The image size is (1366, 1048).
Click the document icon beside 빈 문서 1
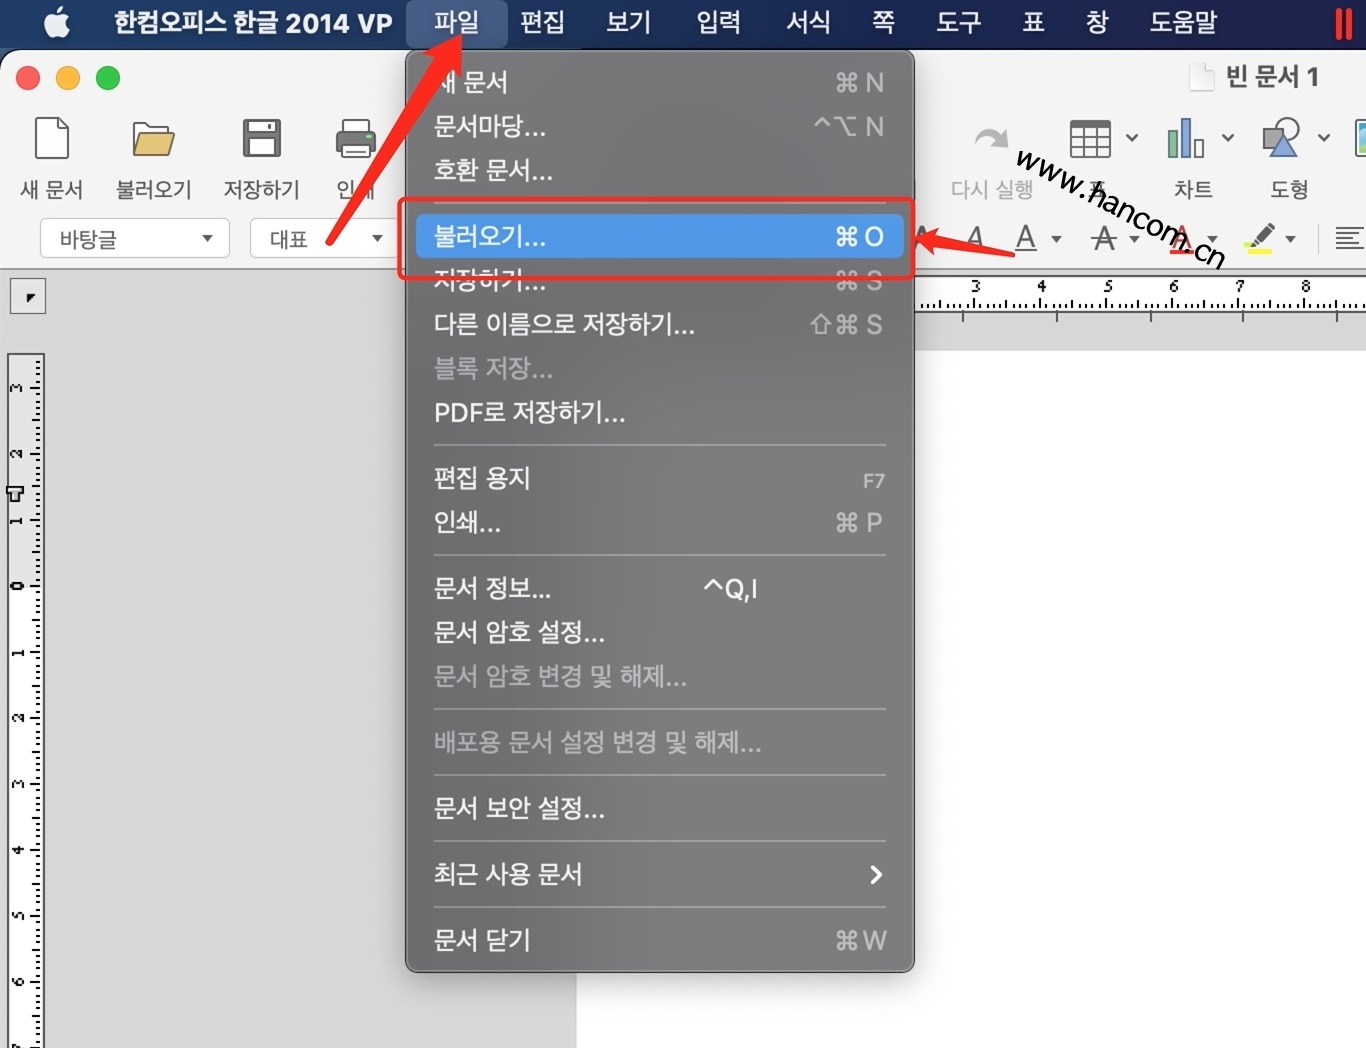point(1201,77)
